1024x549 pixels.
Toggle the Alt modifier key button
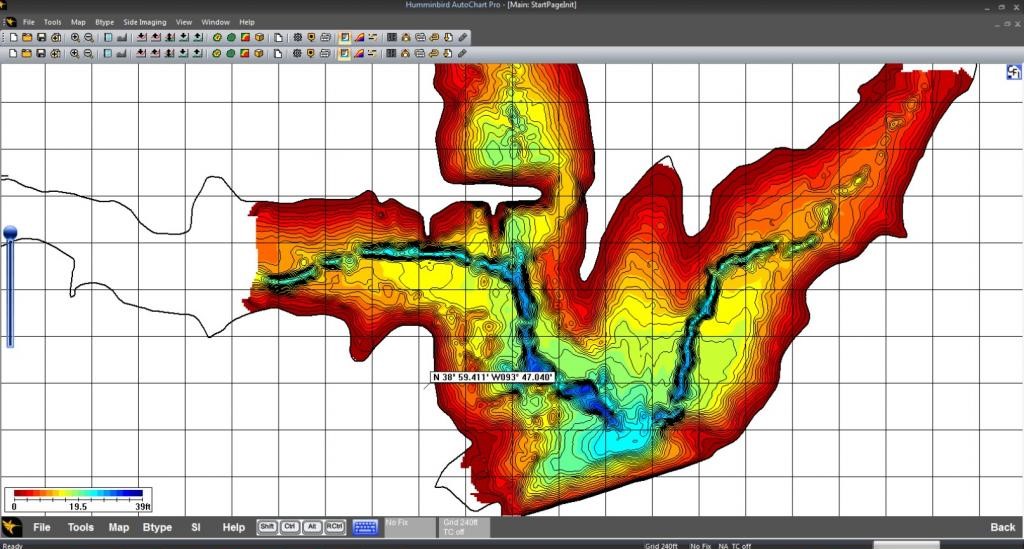point(312,527)
